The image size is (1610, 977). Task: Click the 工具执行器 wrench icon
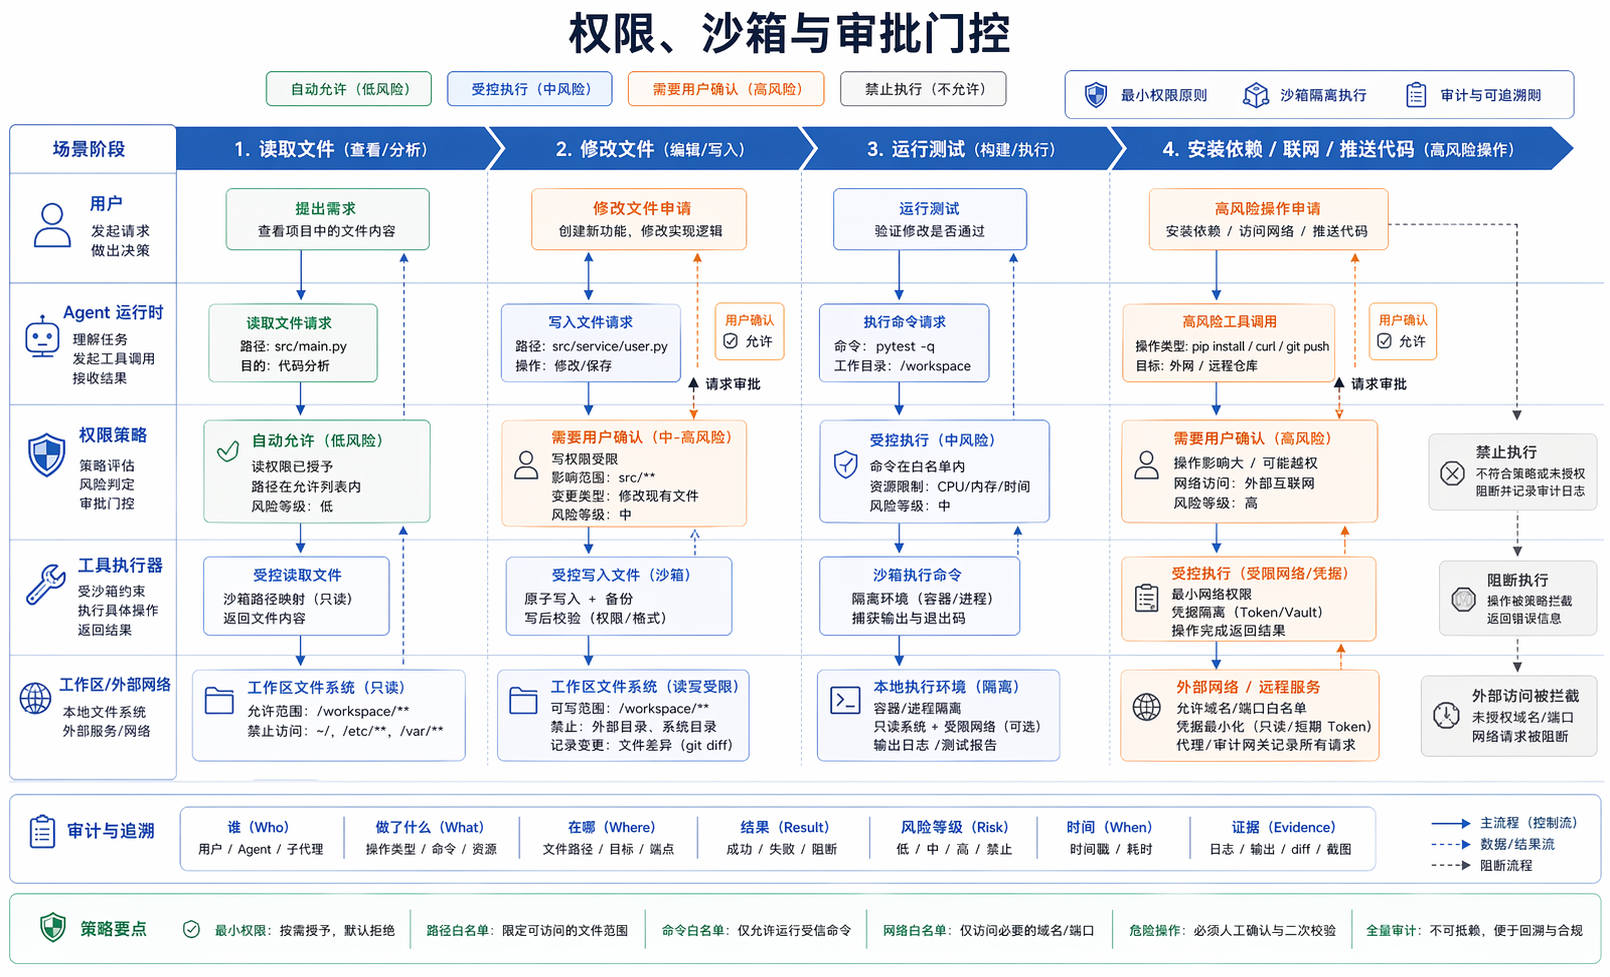point(45,585)
